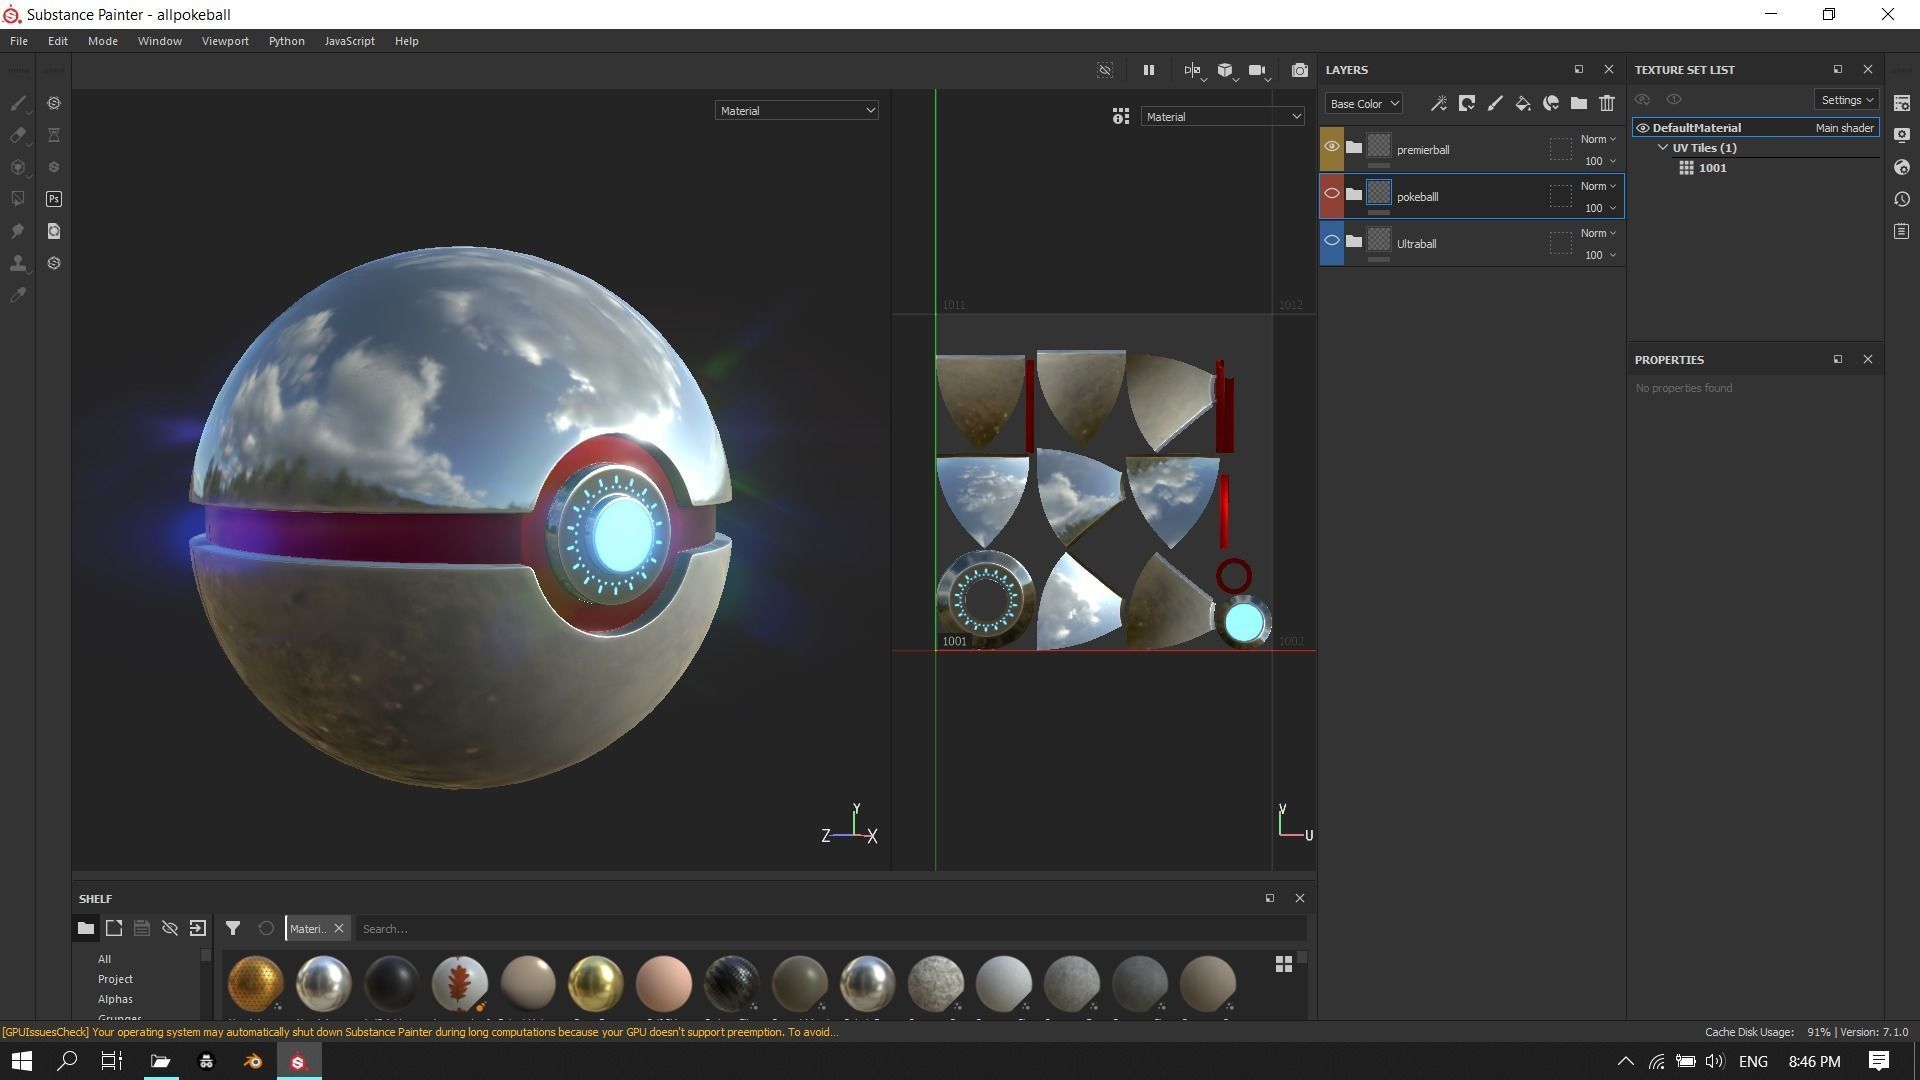Open the Base Color channel dropdown
1920x1080 pixels.
click(x=1363, y=104)
